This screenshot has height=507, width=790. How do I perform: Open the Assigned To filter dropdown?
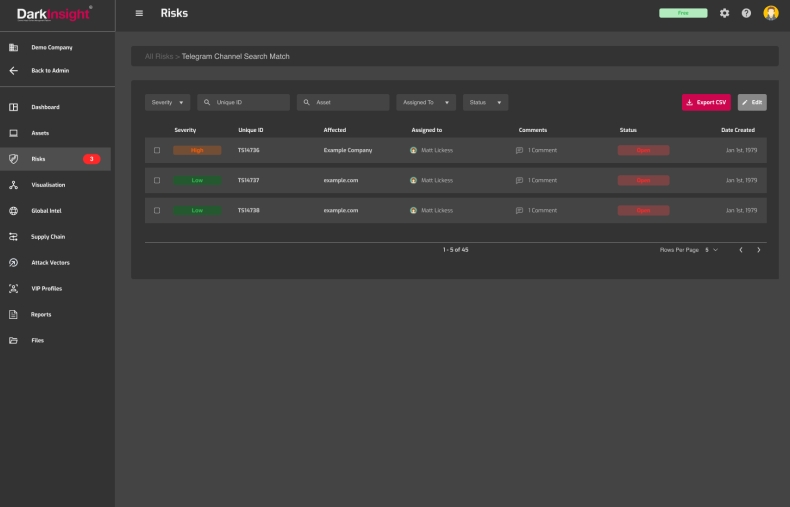425,102
